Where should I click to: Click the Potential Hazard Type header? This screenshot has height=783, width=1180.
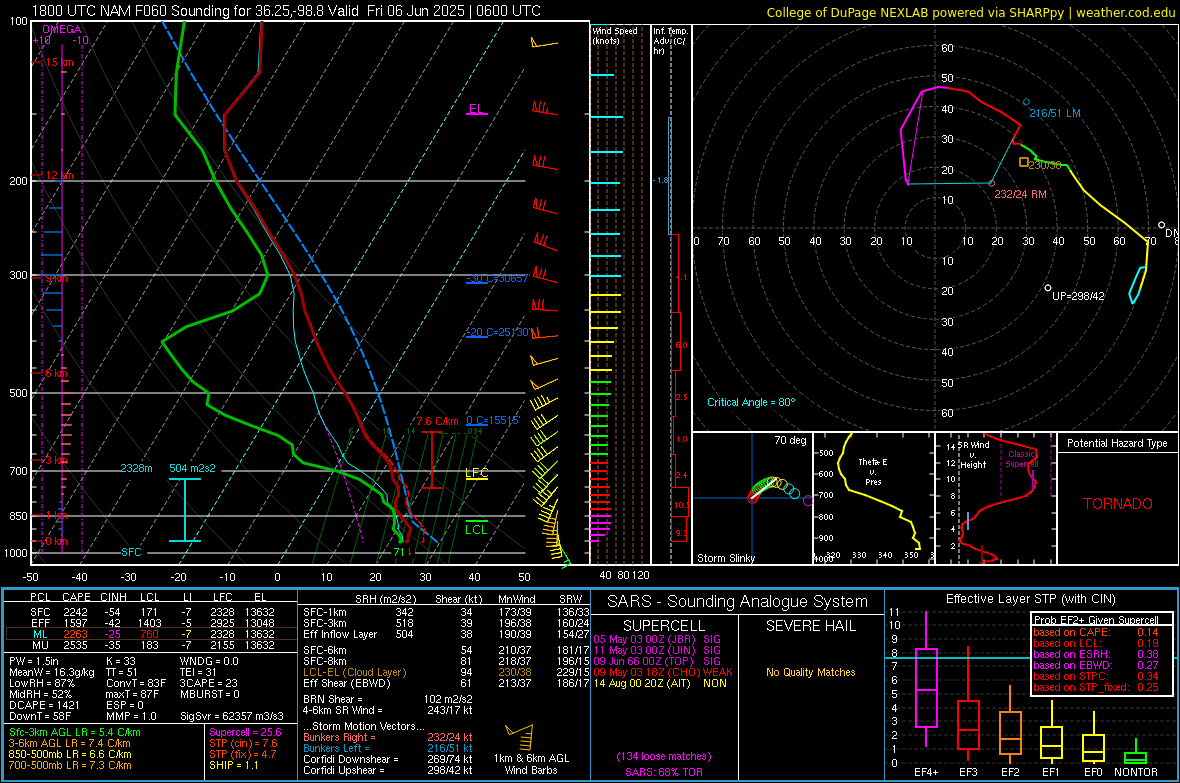1117,443
